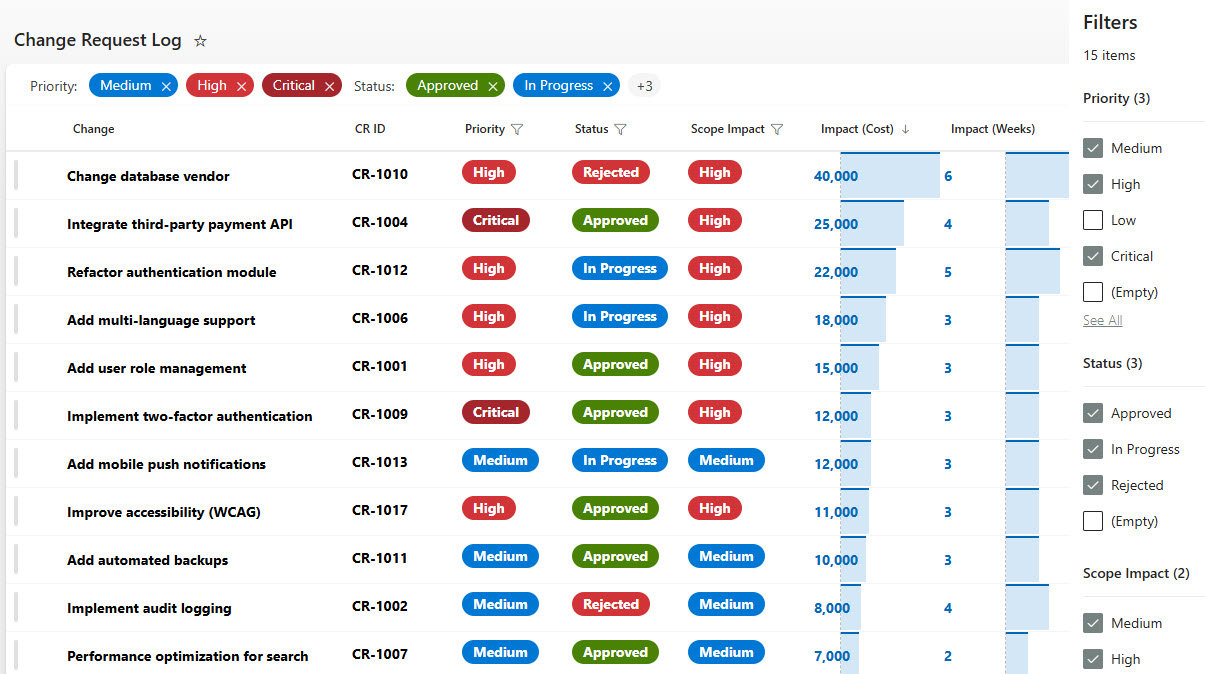Open the Scope Impact column filter icon

[777, 130]
